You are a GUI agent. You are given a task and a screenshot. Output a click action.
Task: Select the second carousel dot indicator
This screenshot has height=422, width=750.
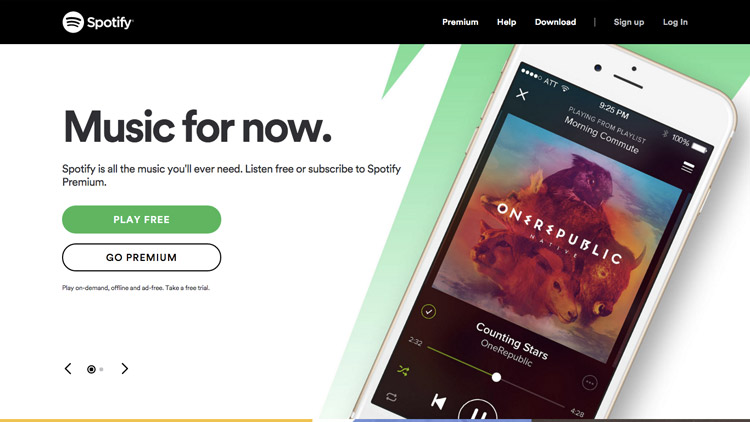coord(101,369)
